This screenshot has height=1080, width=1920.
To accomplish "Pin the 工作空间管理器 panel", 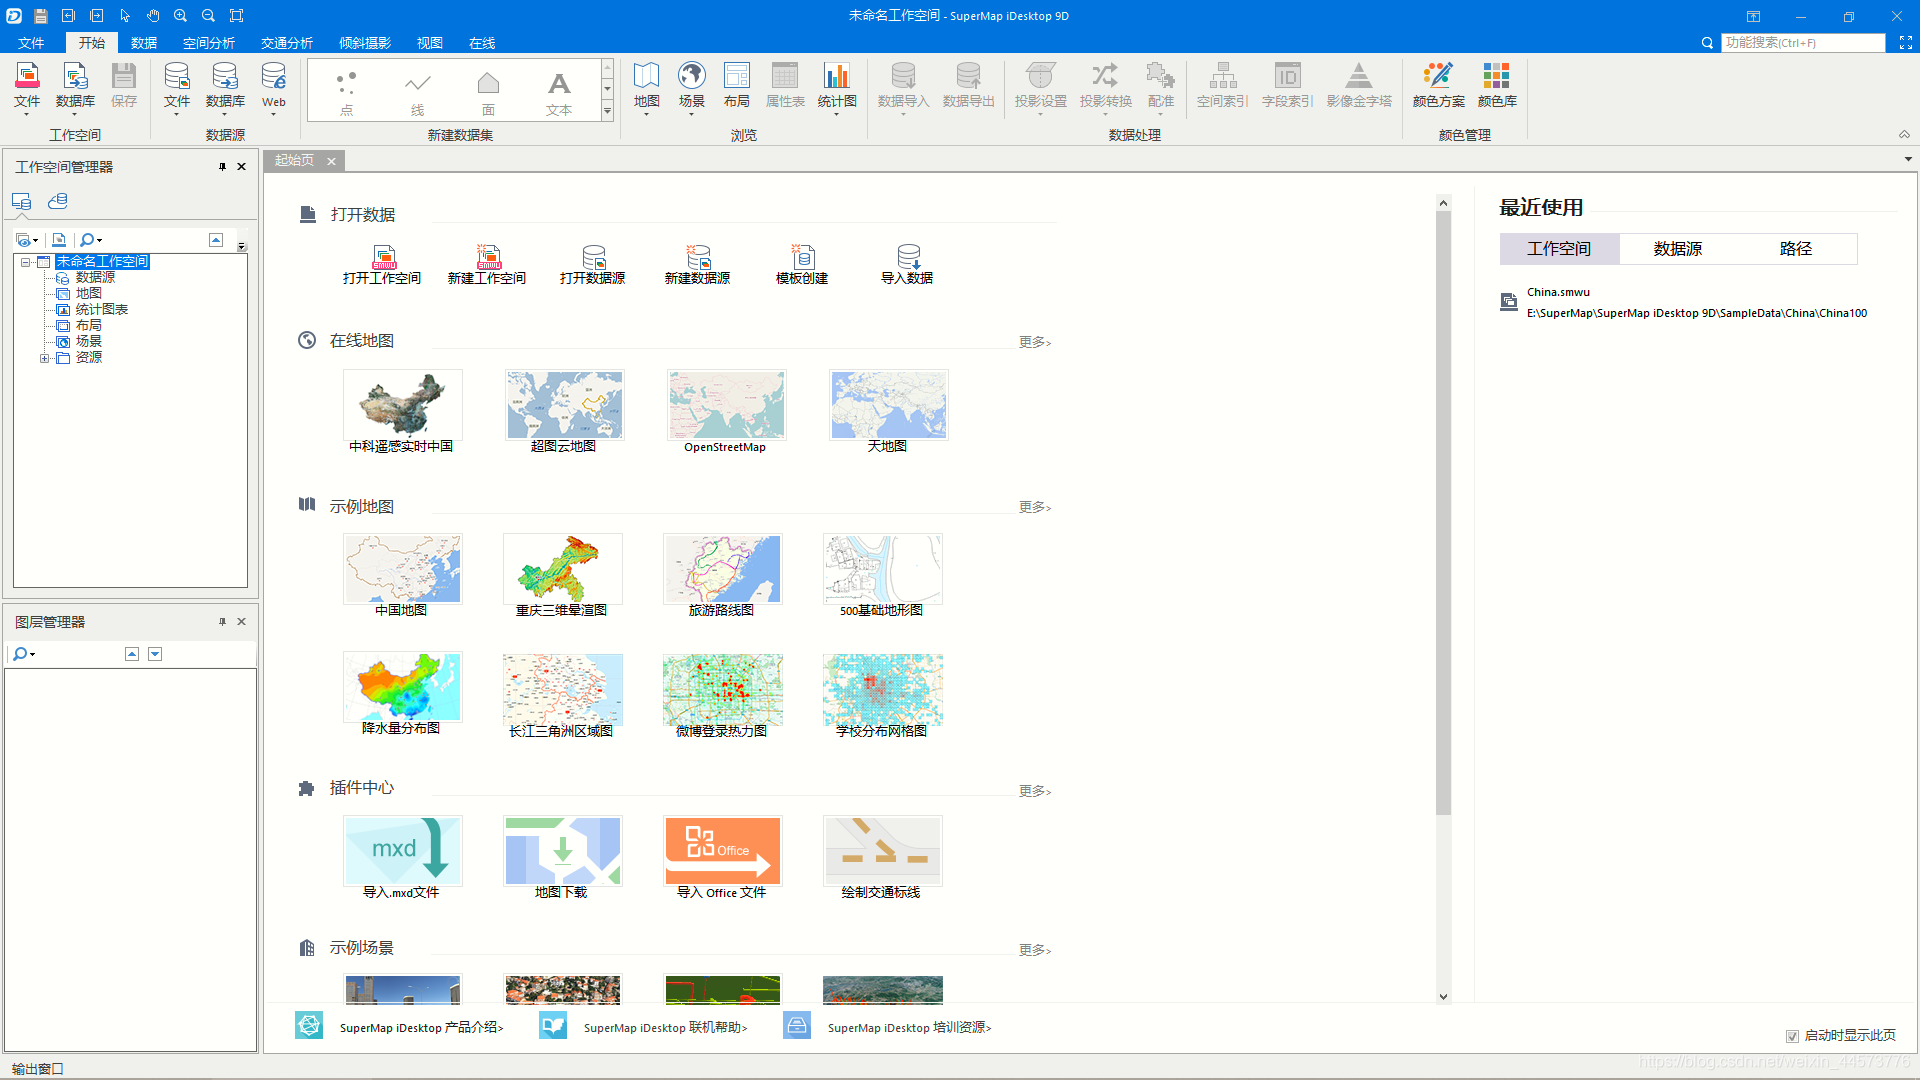I will pos(222,167).
